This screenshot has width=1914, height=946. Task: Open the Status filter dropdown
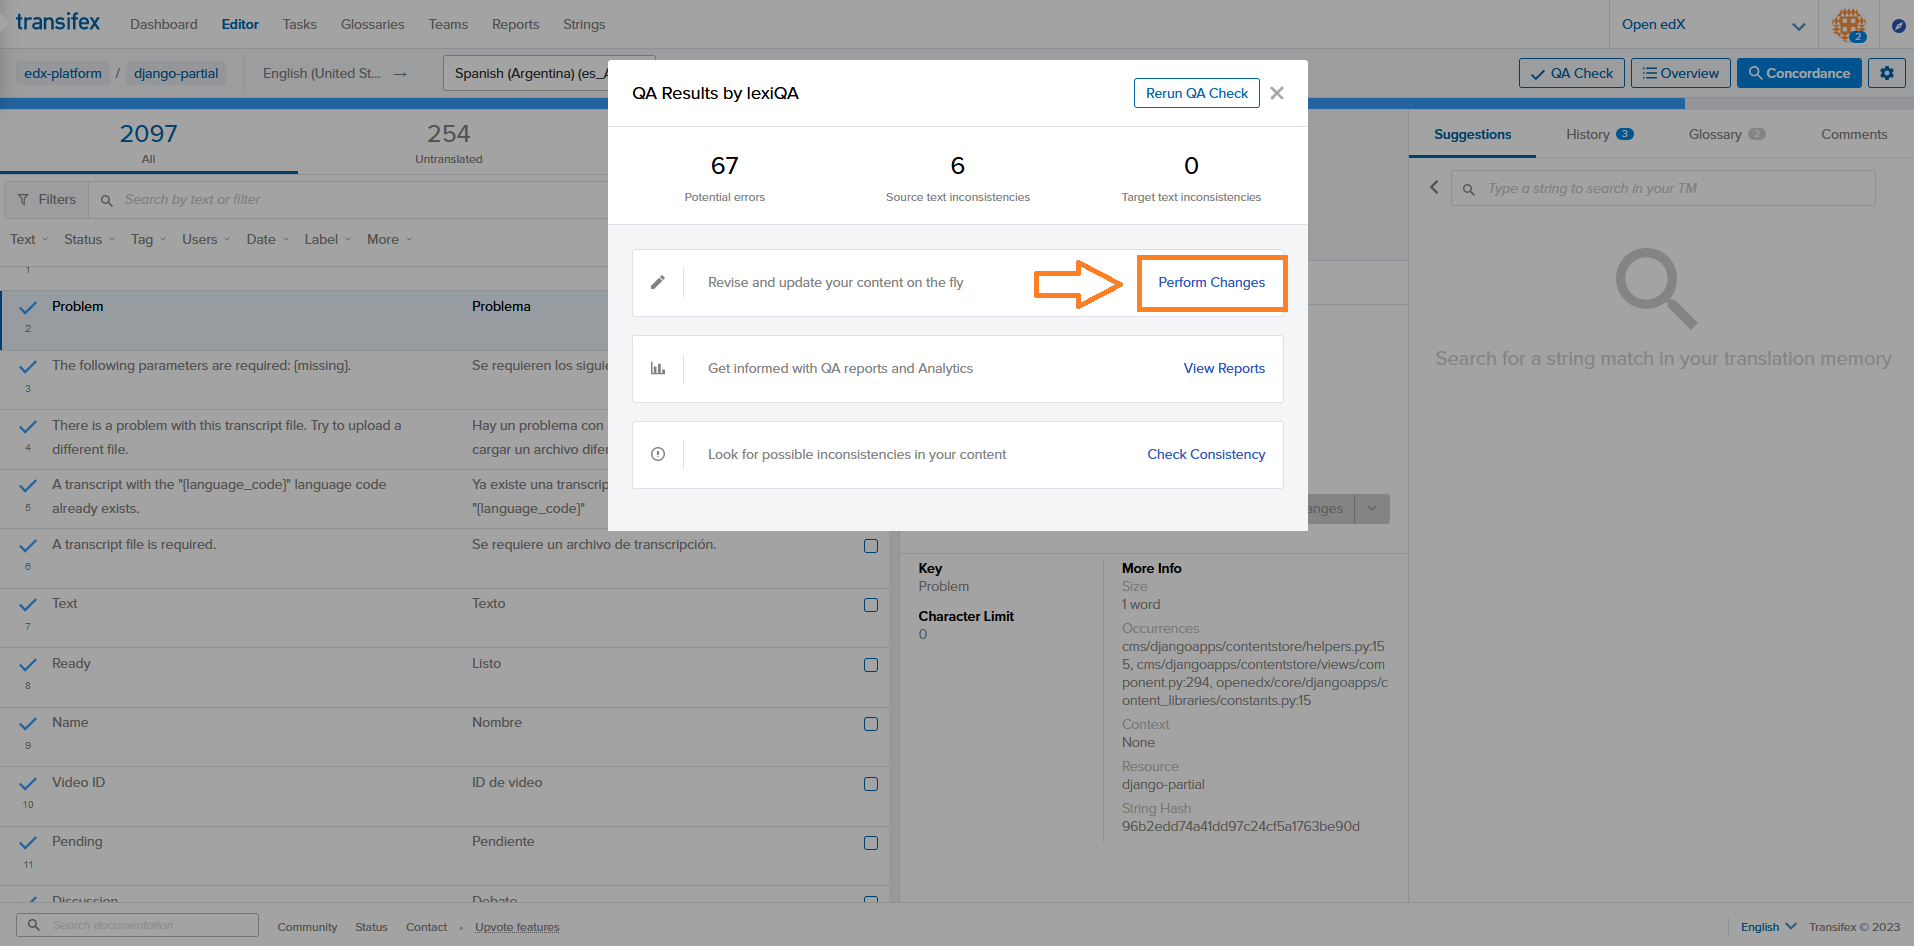[89, 240]
